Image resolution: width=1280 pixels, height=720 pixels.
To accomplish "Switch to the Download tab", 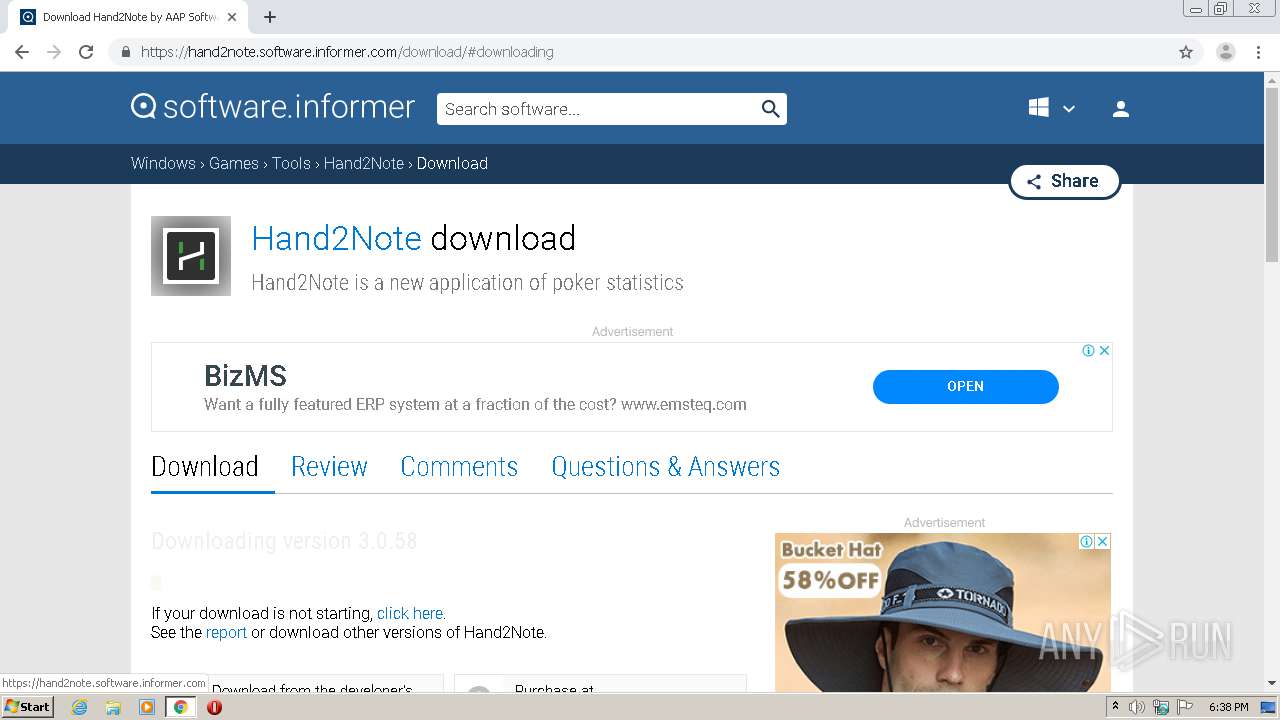I will (x=205, y=467).
